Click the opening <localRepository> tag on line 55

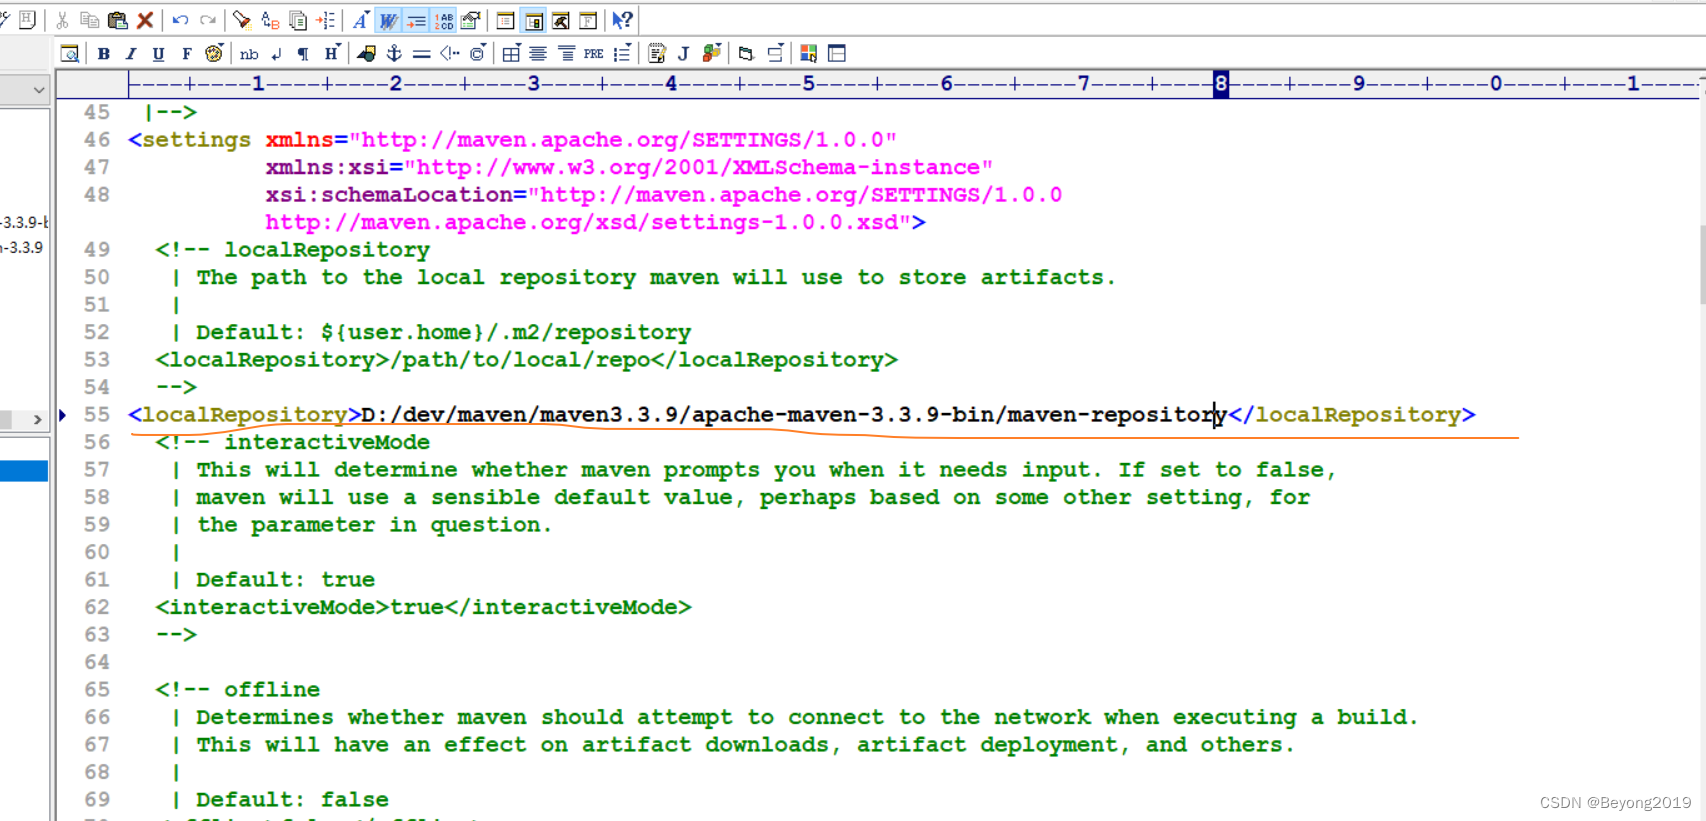244,414
